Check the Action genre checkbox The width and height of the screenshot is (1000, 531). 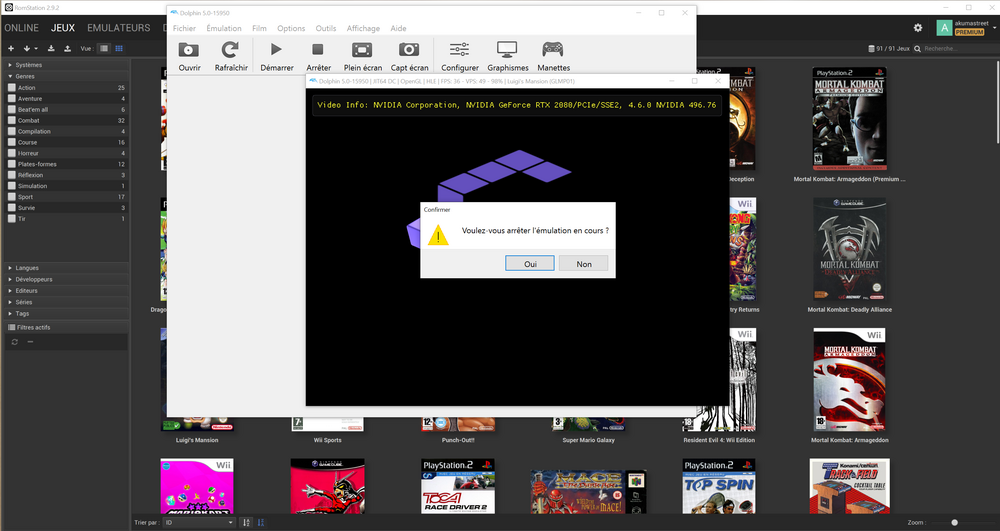tap(12, 88)
